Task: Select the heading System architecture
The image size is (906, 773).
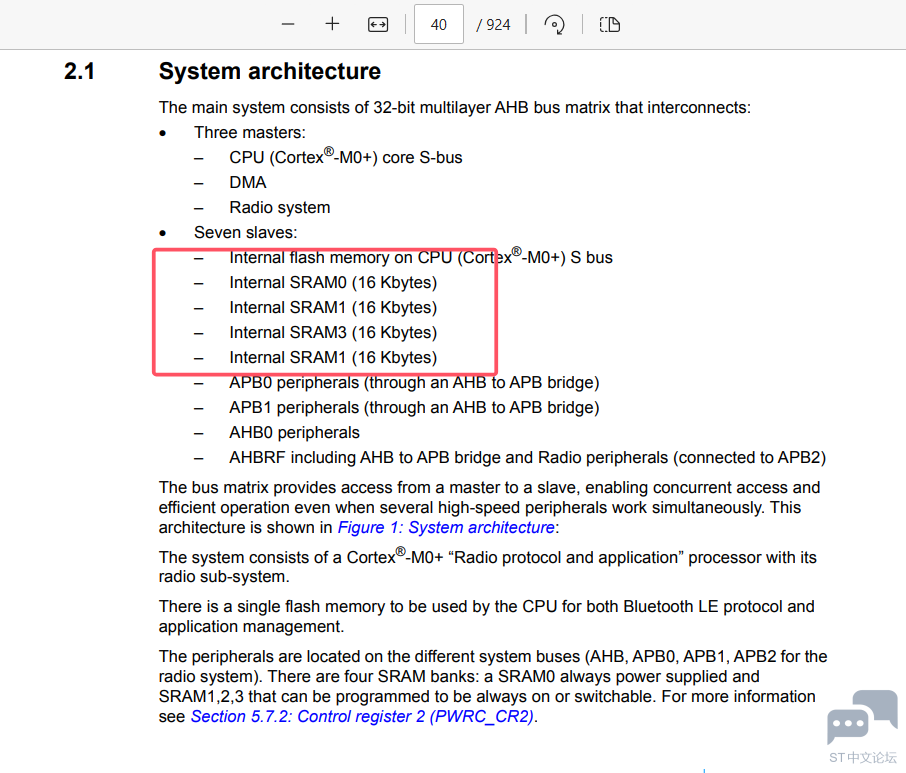Action: click(x=270, y=71)
